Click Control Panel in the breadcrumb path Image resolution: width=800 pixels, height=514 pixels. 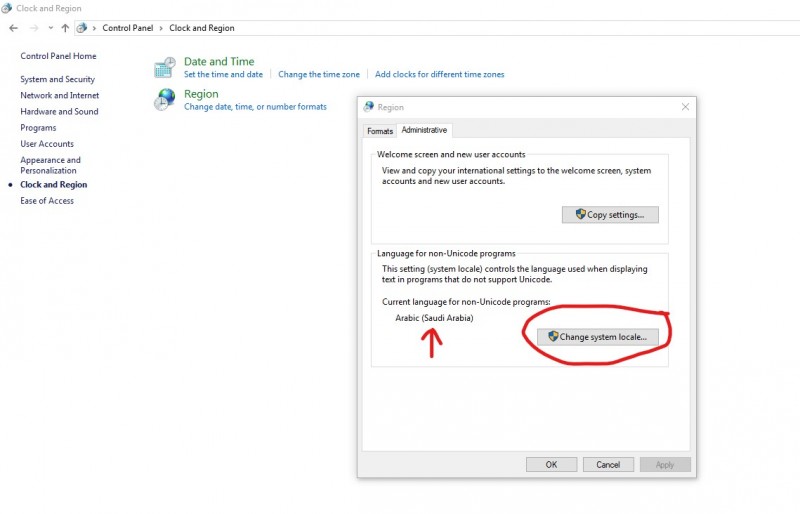click(128, 28)
